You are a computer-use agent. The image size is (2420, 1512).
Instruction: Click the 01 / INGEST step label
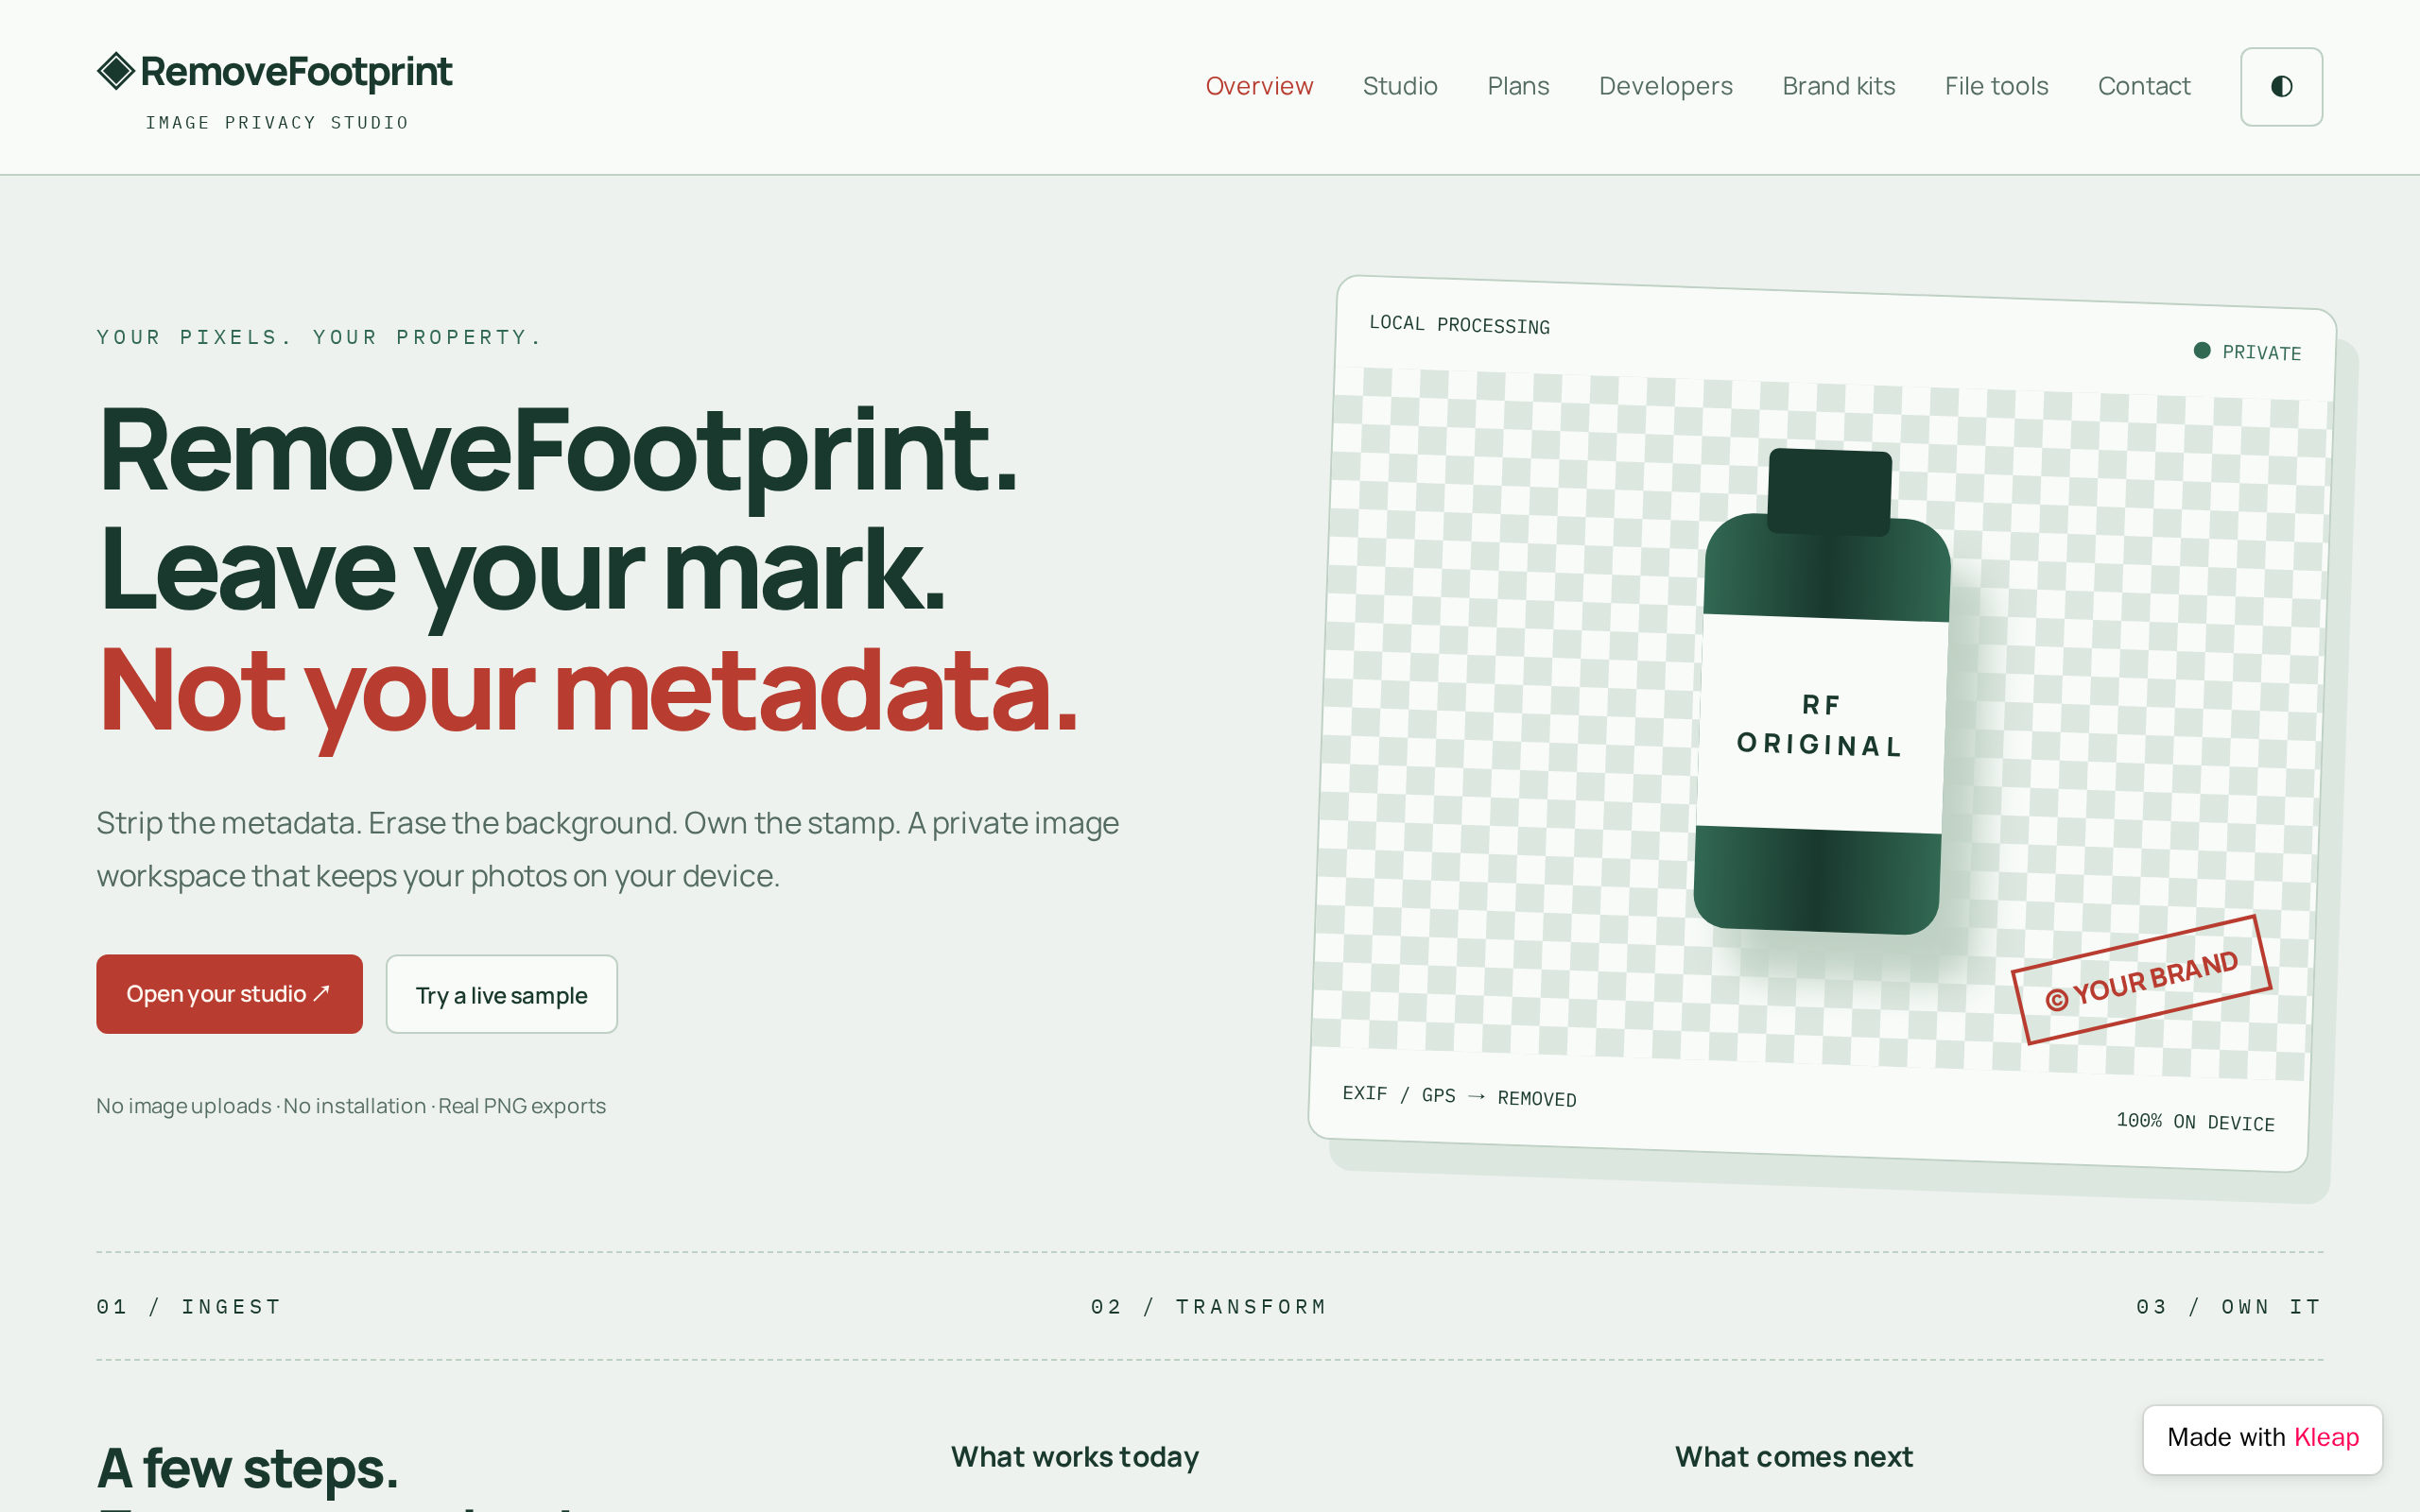click(x=189, y=1306)
